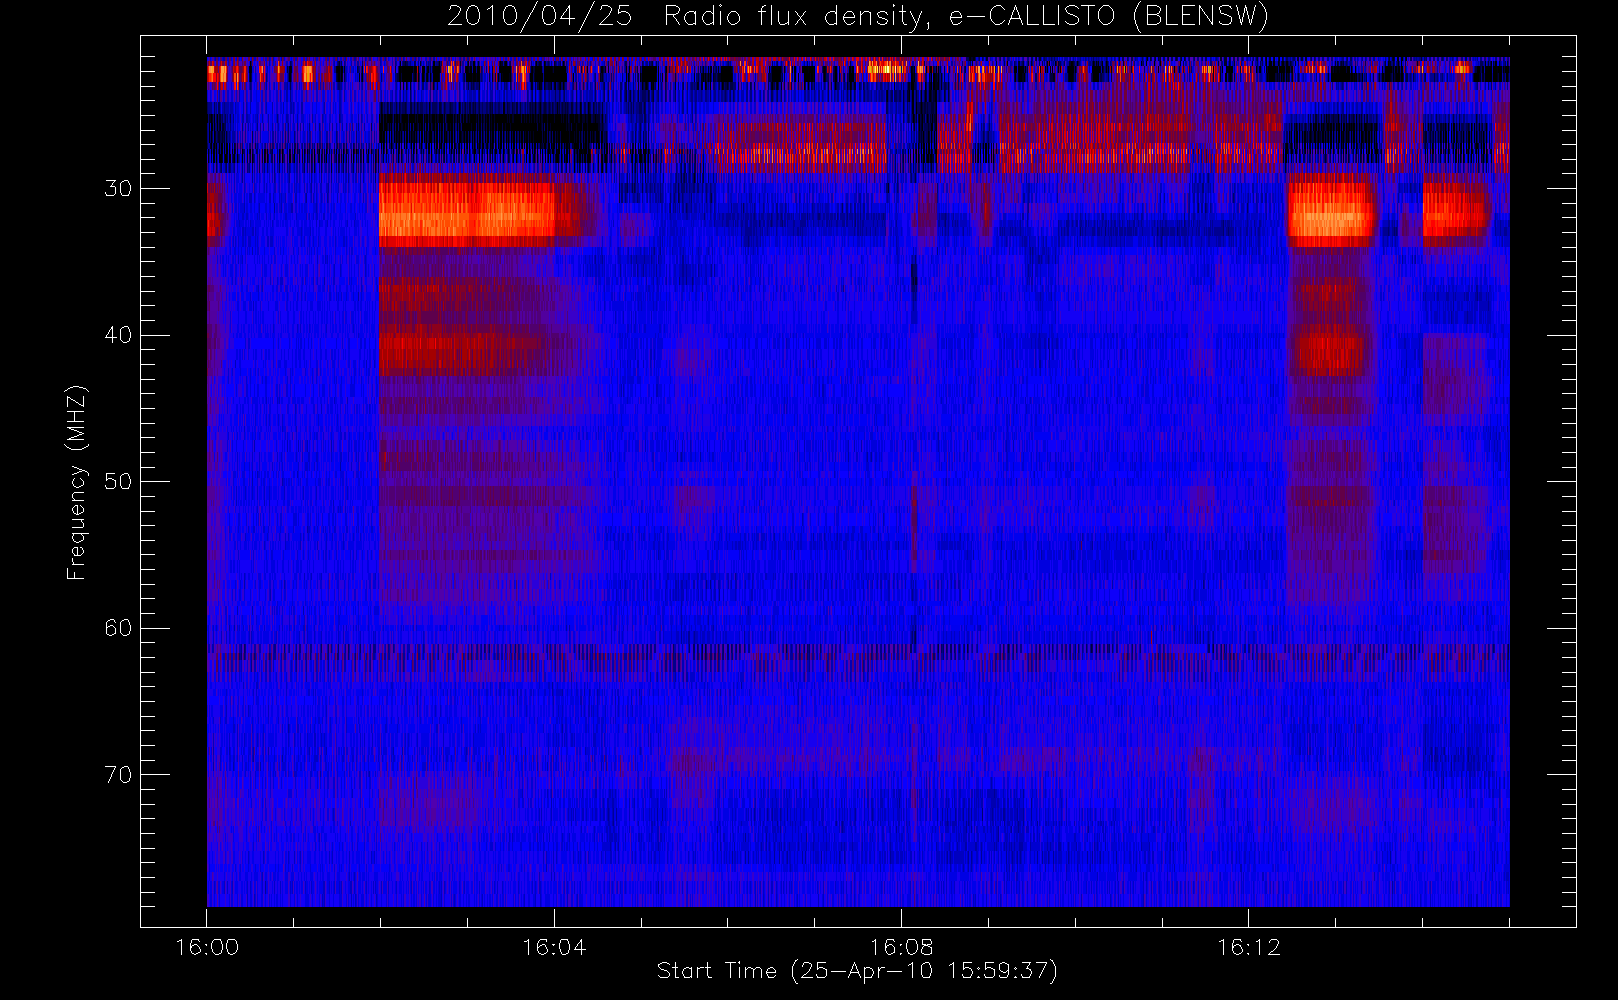Click the plot title "2010/04/25 Radio flux density, e-CALLISTO (BLENSW)"
Viewport: 1618px width, 1000px height.
click(857, 17)
